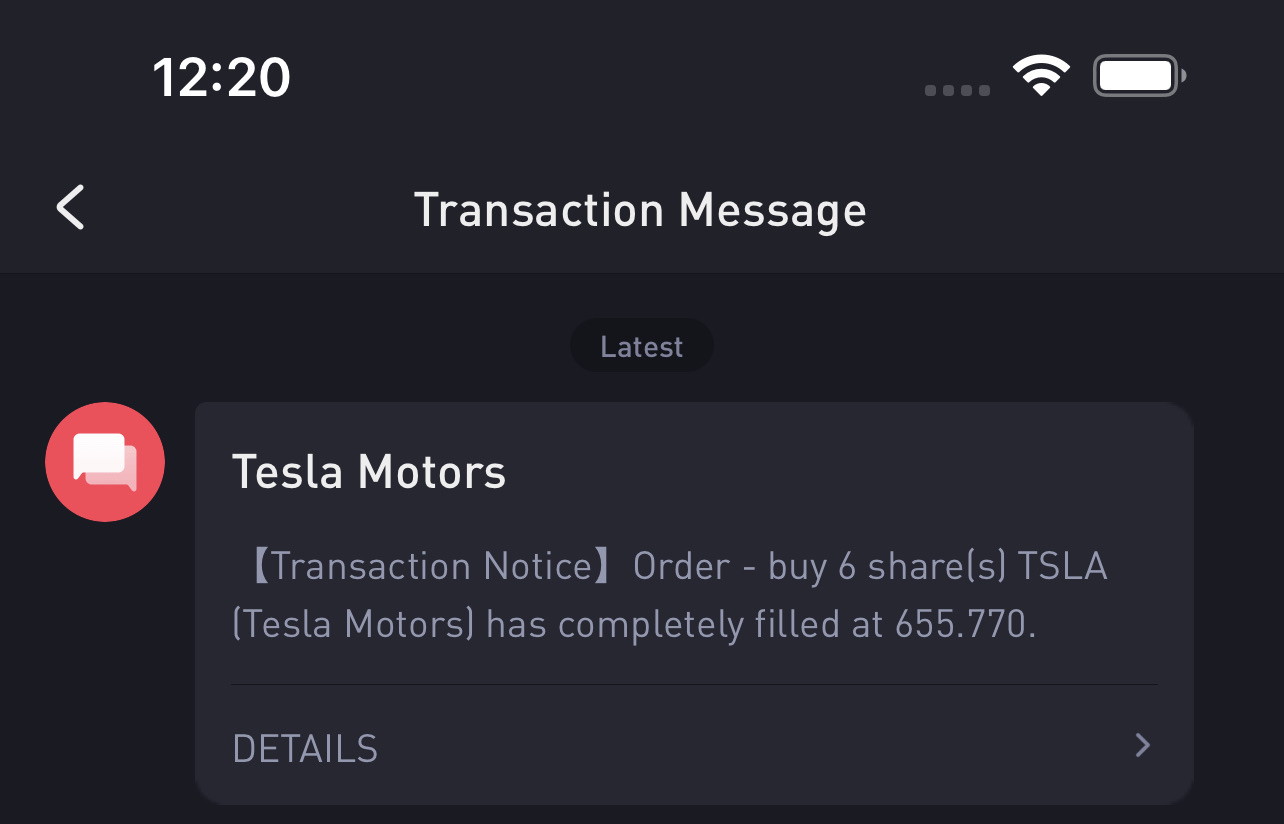1284x824 pixels.
Task: Open details via the right chevron arrow
Action: (x=1143, y=745)
